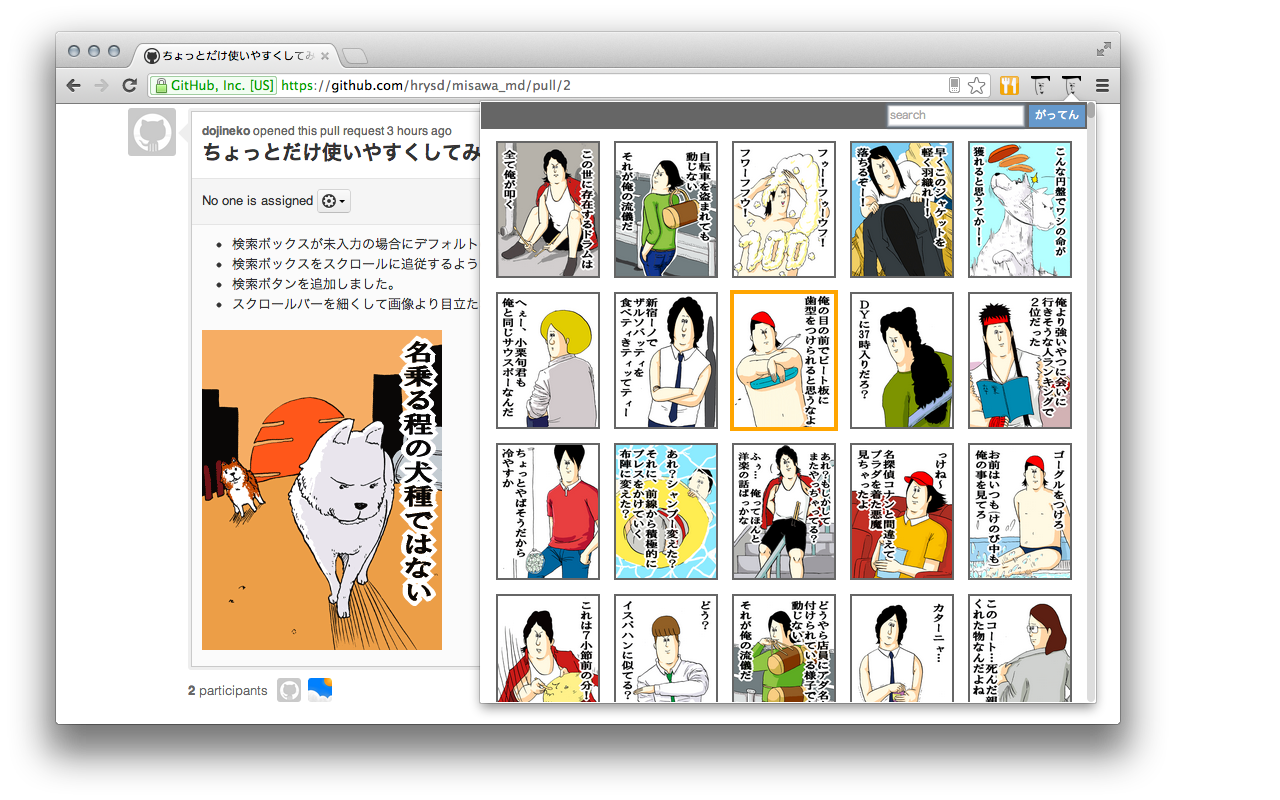Select the 名探偵コナンと間違えて panel
The image size is (1280, 800).
pos(902,511)
